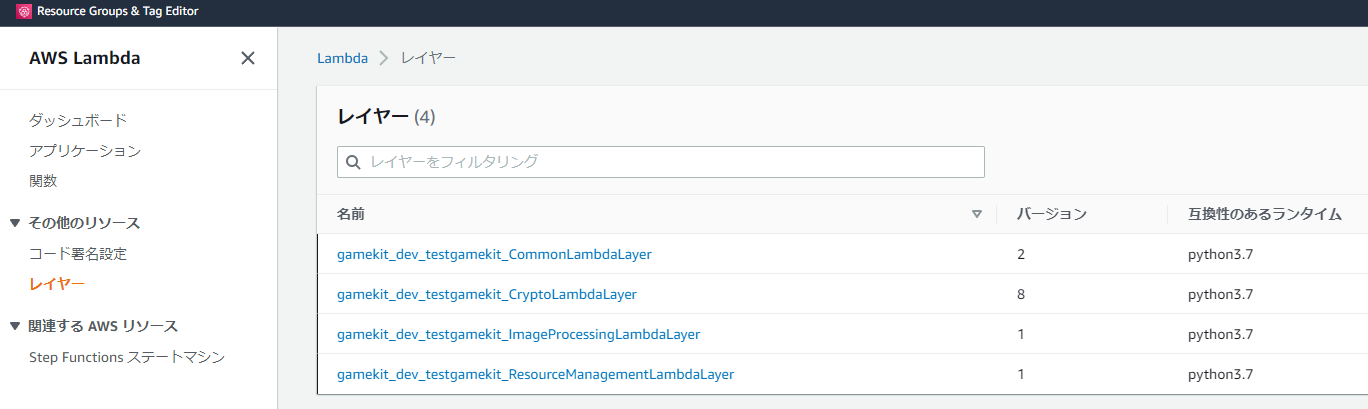Open アプリケーション in the sidebar
Screen dimensions: 1368x409
tap(85, 151)
